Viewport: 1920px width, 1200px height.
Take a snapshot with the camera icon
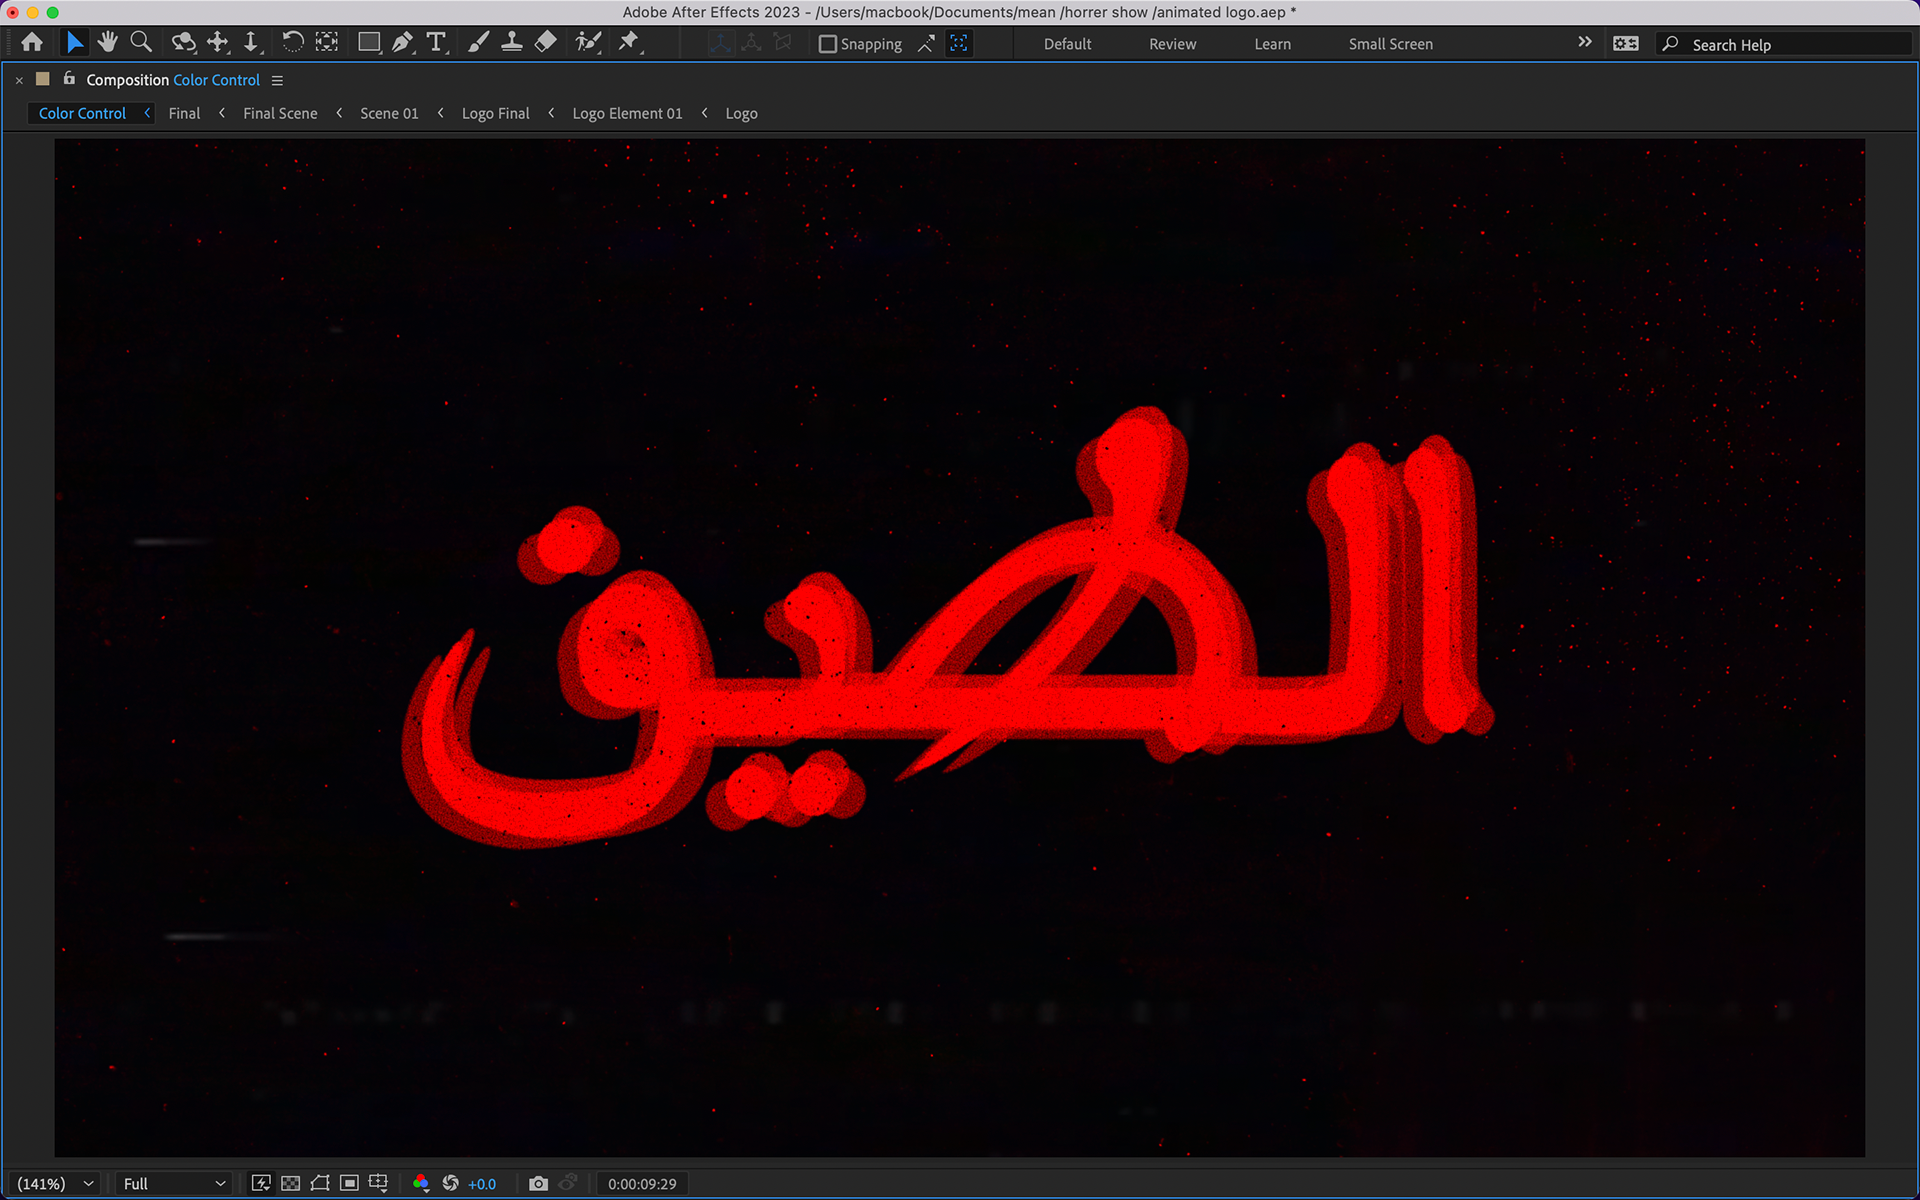coord(538,1183)
